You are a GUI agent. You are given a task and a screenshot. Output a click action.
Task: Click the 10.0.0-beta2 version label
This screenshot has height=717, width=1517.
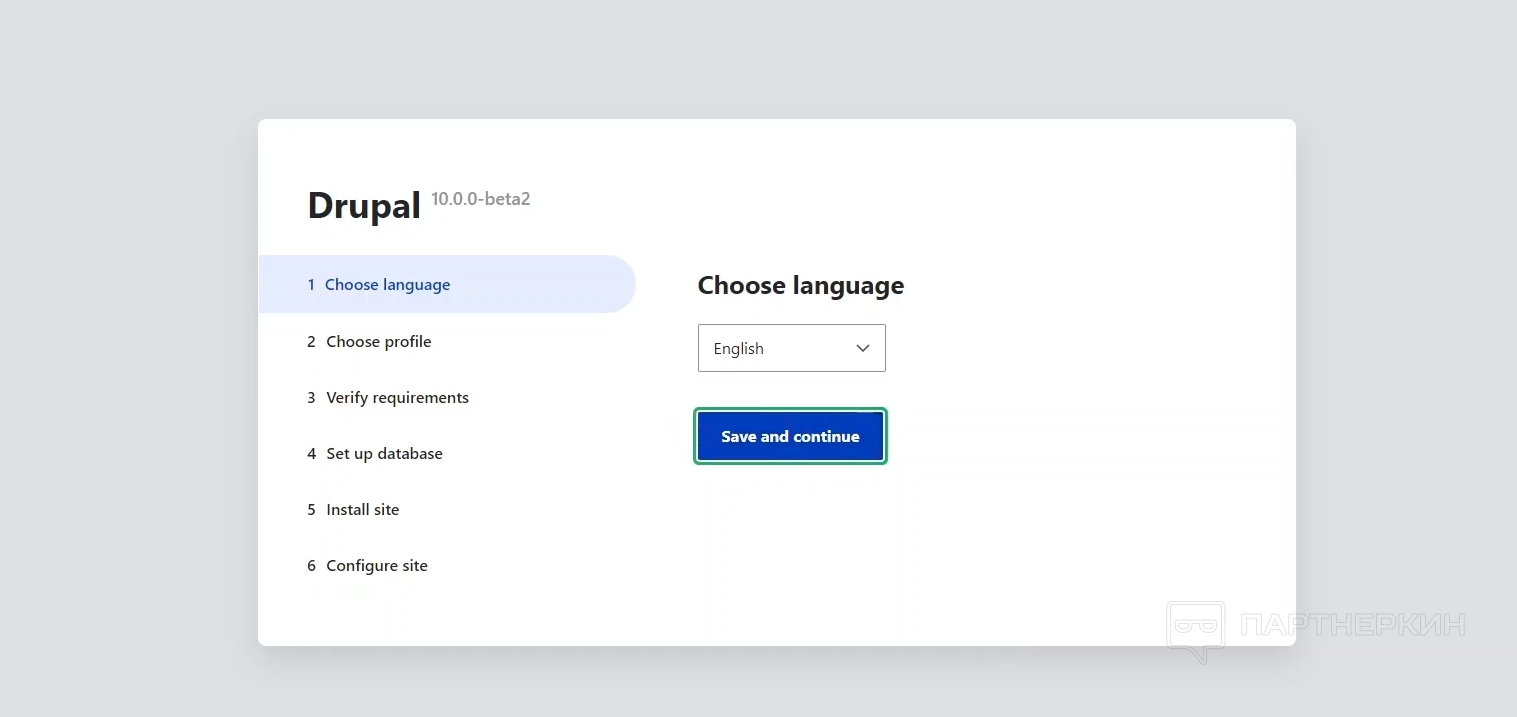coord(480,199)
